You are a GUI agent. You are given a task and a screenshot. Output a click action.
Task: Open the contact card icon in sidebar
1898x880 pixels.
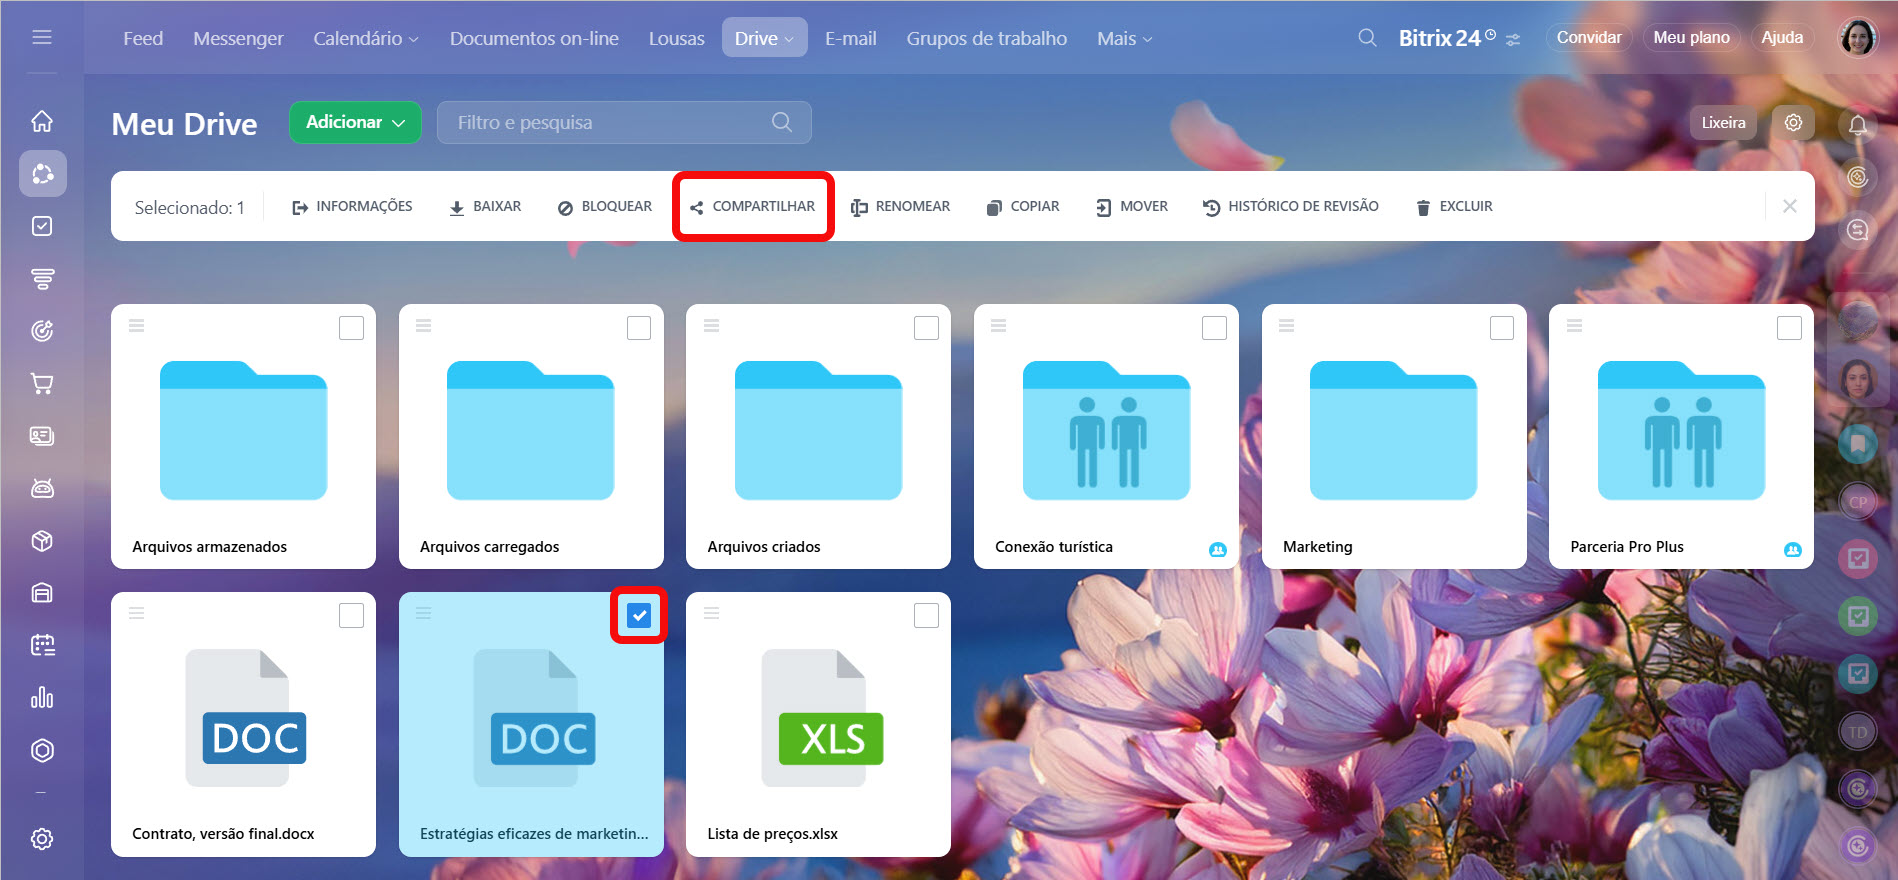[x=42, y=436]
